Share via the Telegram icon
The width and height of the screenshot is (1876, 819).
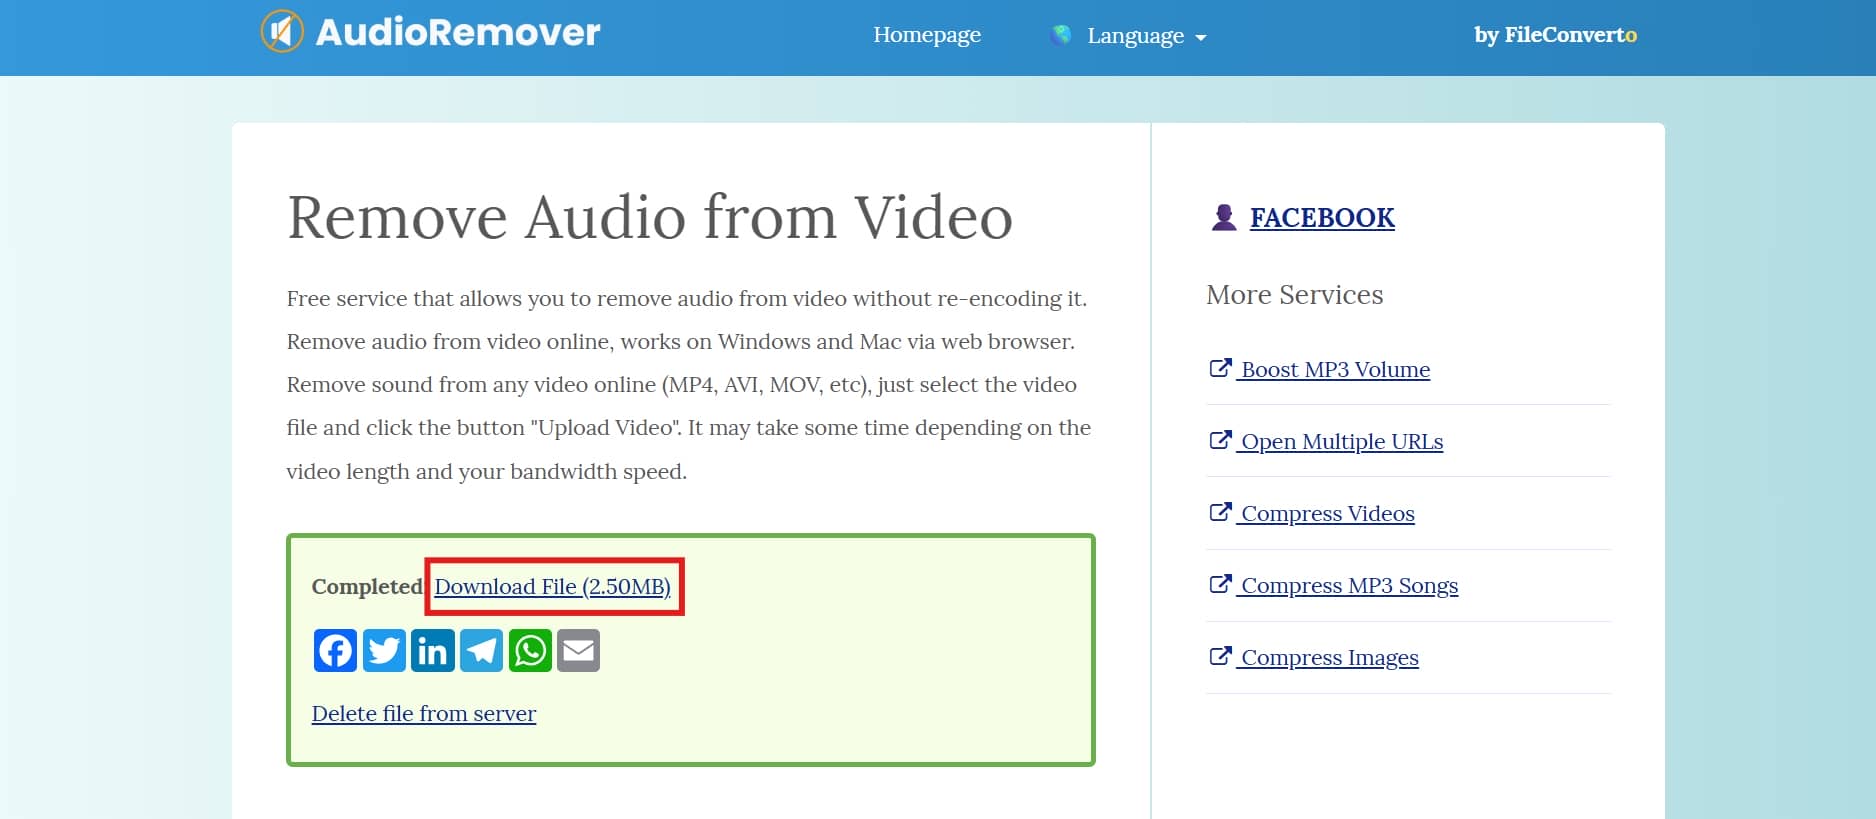(x=481, y=650)
